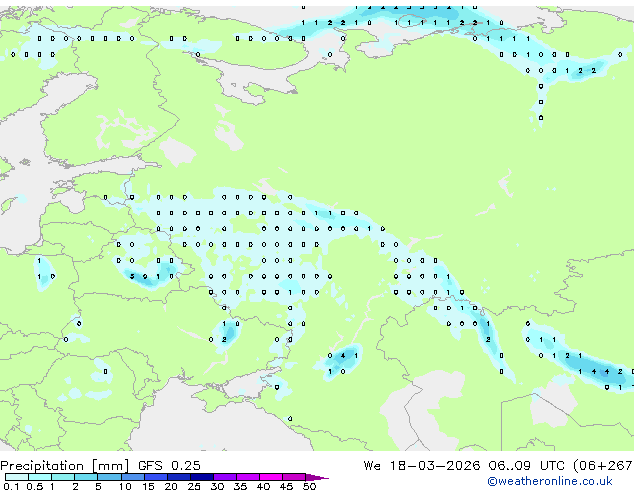Select the 30–35 mm purple legend swatch
634x490 pixels.
click(225, 477)
